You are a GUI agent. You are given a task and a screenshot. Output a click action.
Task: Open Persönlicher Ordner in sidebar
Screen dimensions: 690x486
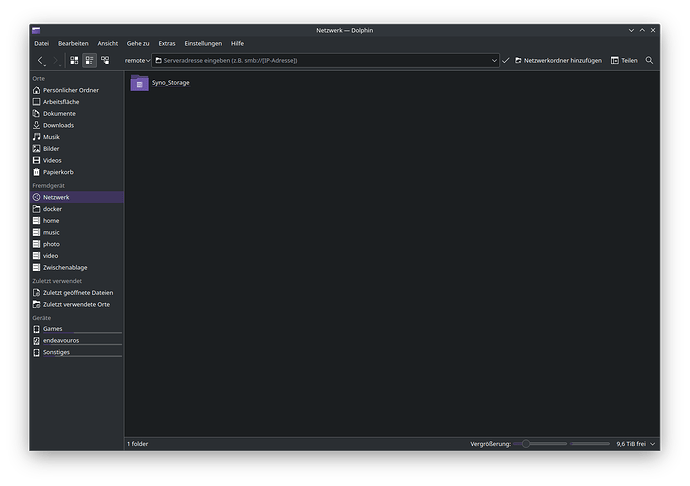pos(77,90)
